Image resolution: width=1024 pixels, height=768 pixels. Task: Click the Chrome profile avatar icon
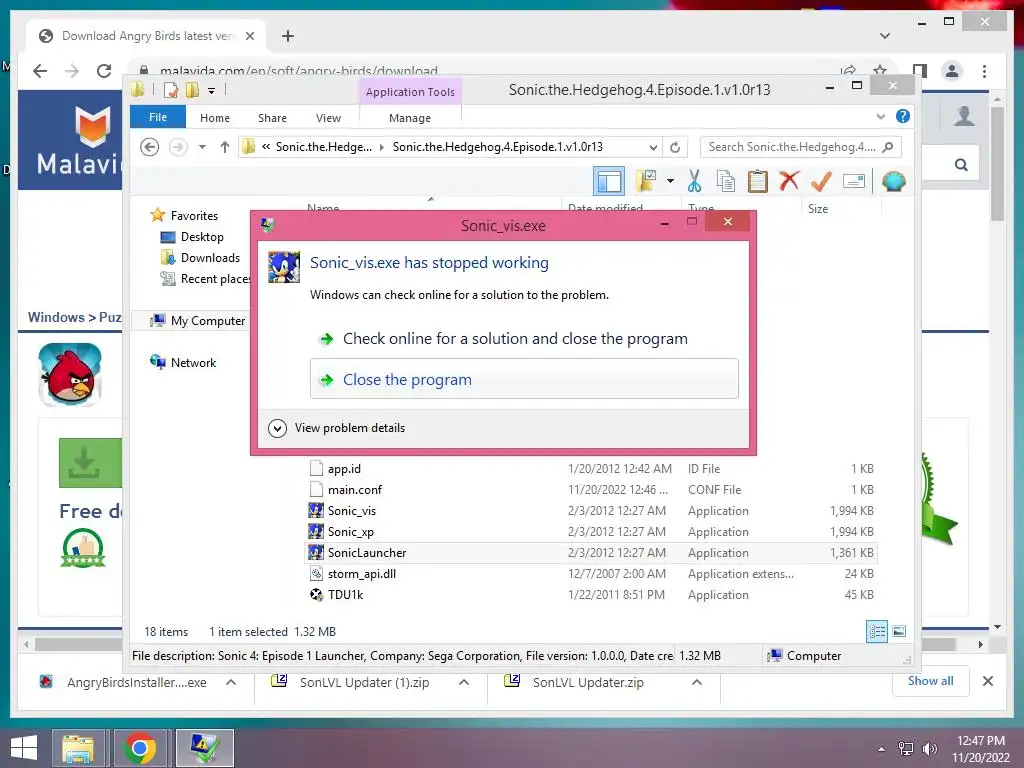[952, 71]
